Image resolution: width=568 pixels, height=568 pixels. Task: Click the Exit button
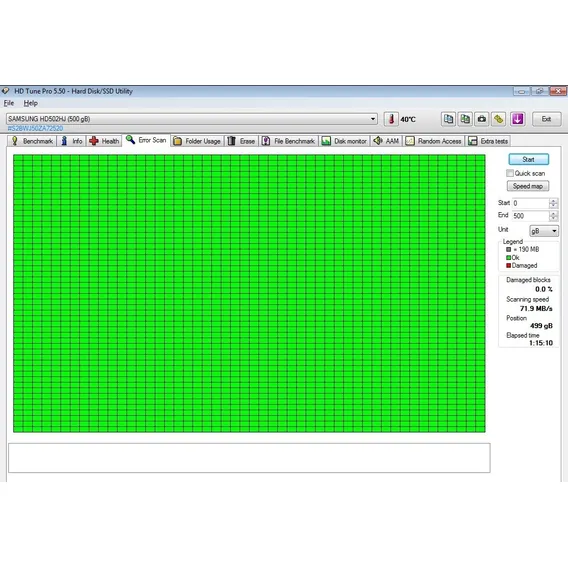pos(547,119)
